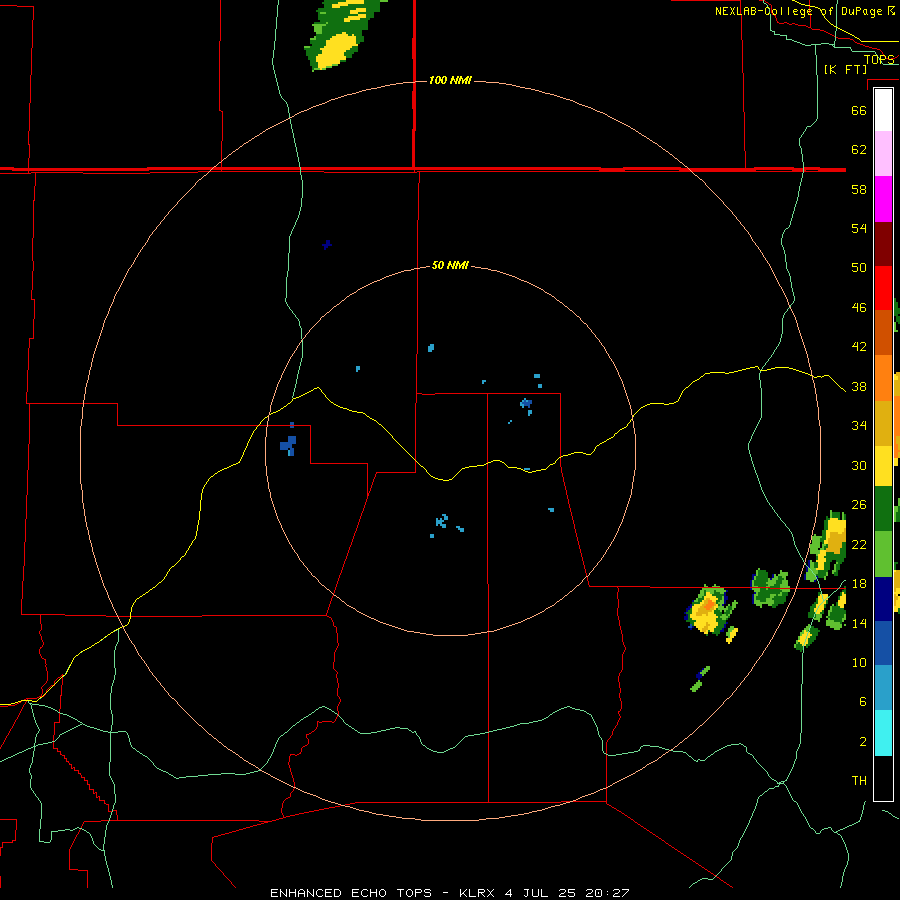Pick the cyan swatch in the legend

click(883, 732)
